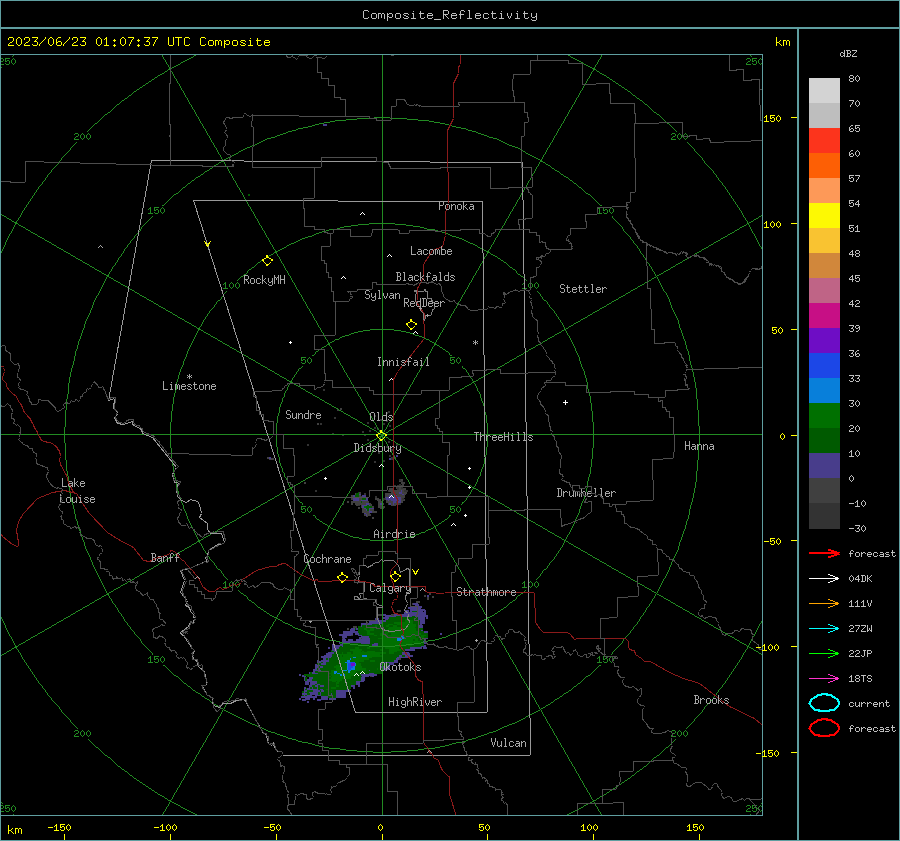The height and width of the screenshot is (841, 900).
Task: Click the Okotoks city label
Action: (400, 667)
